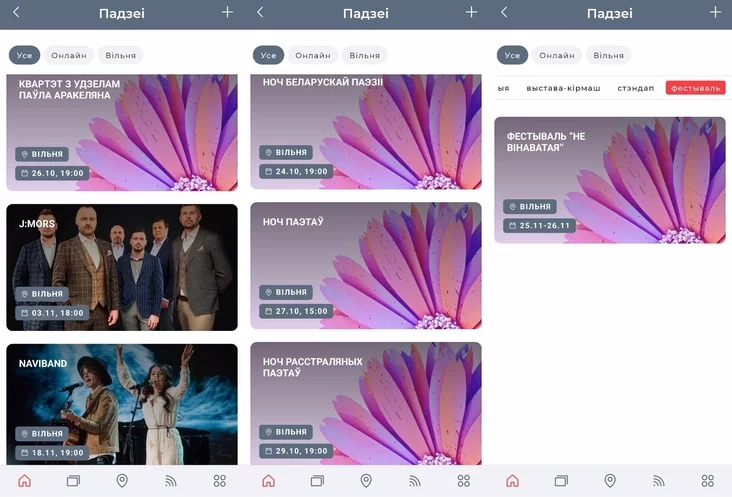Go back using left phone's back arrow
Screen dimensions: 732x497
tap(16, 12)
